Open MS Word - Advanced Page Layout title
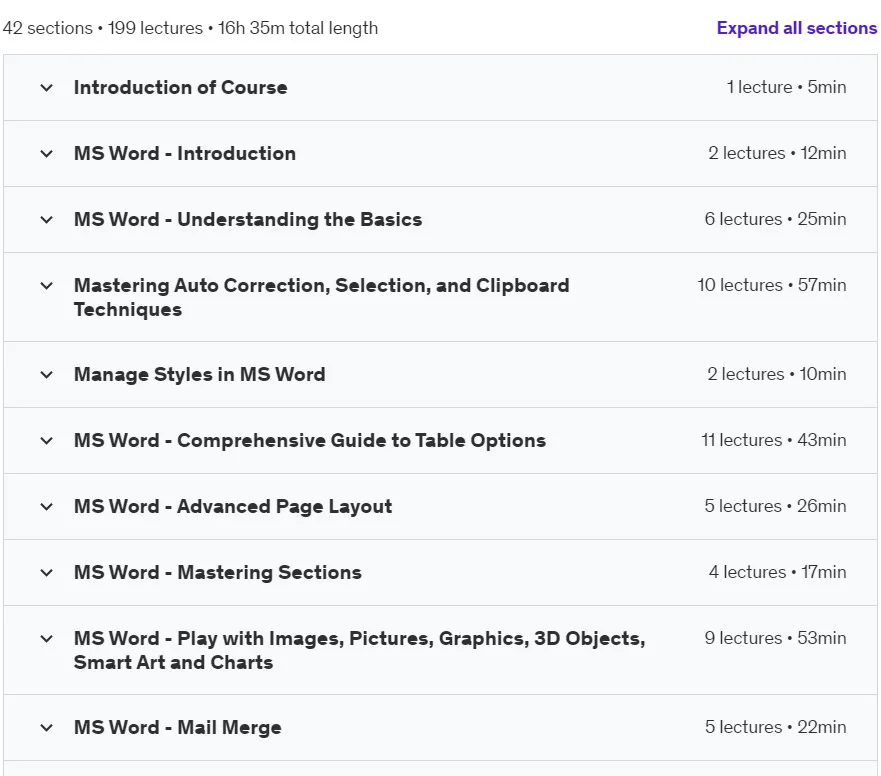This screenshot has height=776, width=881. 233,506
